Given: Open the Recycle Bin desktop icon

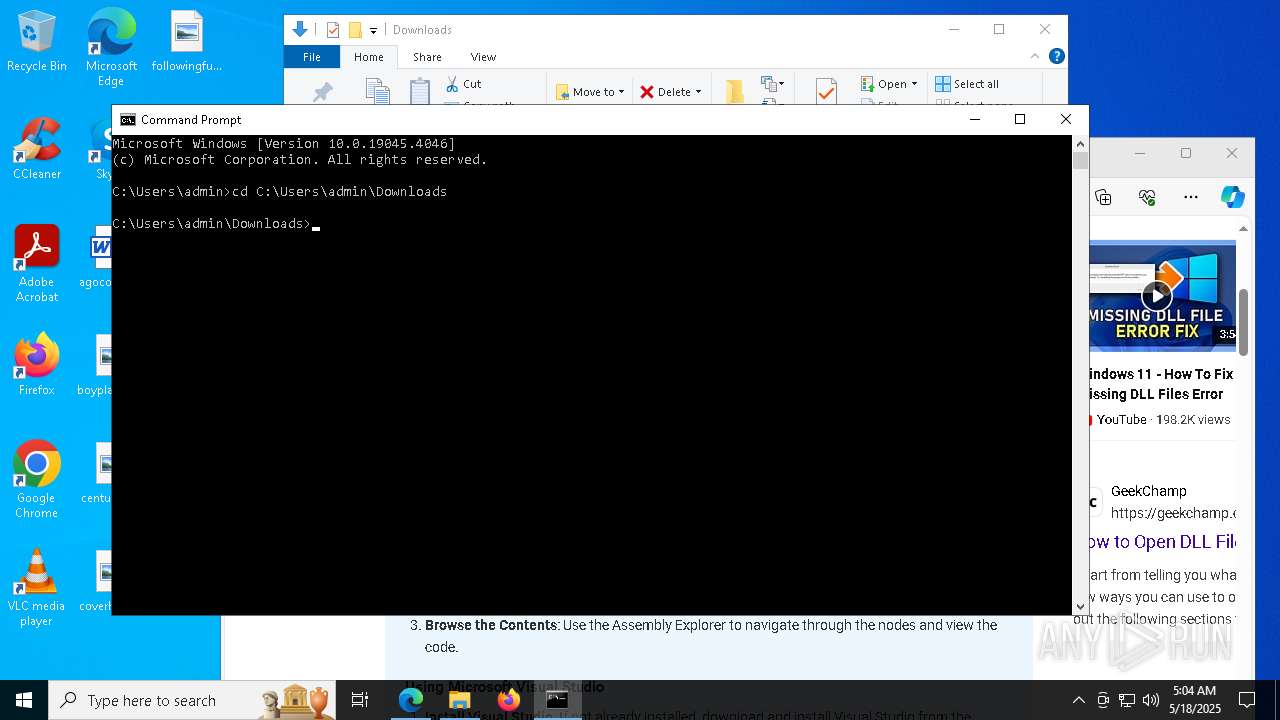Looking at the screenshot, I should (x=36, y=41).
